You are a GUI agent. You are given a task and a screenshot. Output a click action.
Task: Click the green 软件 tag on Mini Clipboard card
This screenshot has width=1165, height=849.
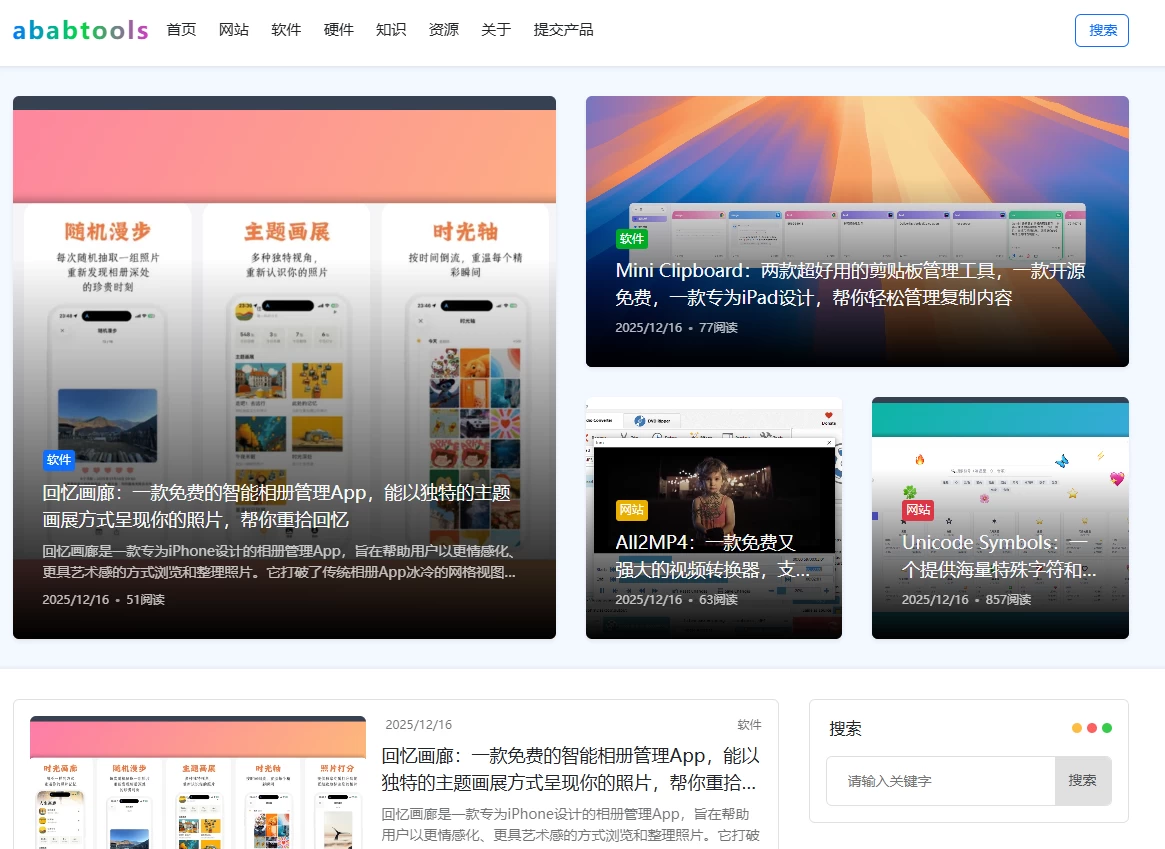pos(632,239)
